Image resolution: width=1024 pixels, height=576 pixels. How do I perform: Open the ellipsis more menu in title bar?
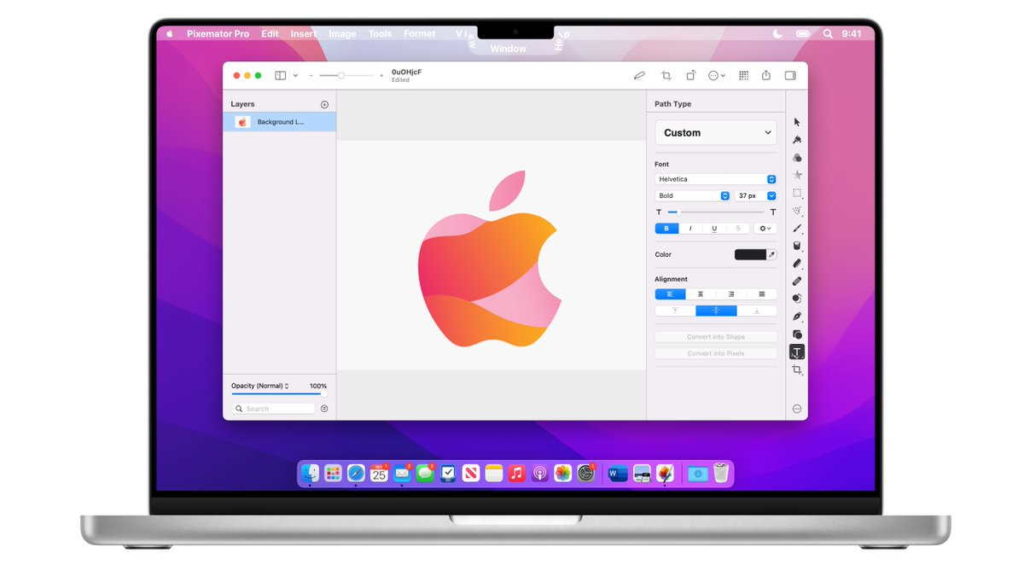click(x=716, y=76)
